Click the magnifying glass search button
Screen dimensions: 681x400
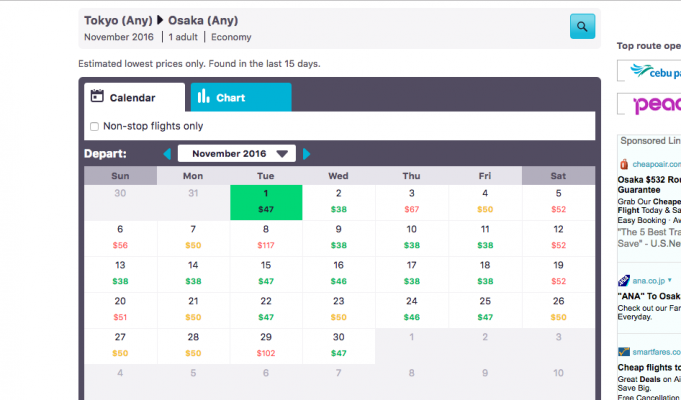[582, 27]
